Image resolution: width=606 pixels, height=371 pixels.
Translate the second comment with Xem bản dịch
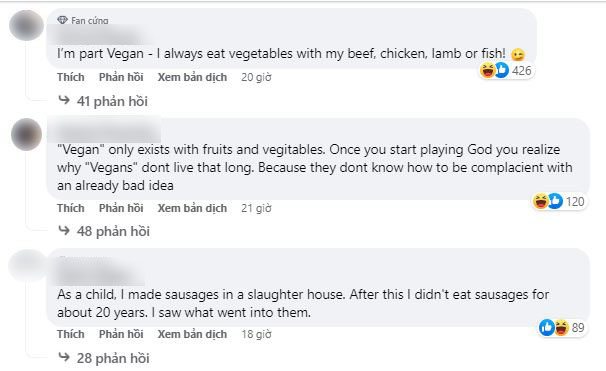coord(192,208)
